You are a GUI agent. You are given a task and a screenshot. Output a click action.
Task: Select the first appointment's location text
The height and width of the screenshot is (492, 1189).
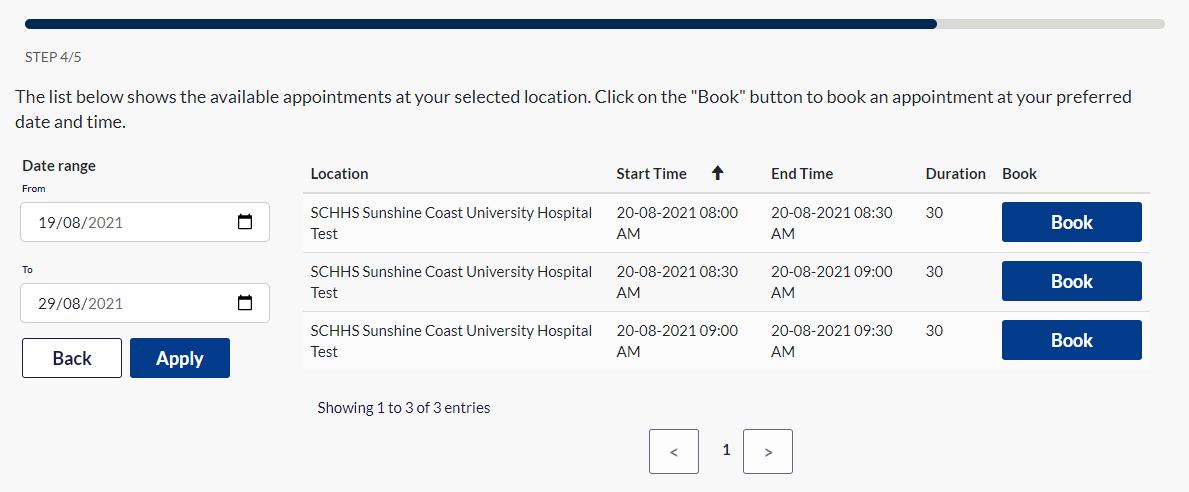pyautogui.click(x=451, y=222)
